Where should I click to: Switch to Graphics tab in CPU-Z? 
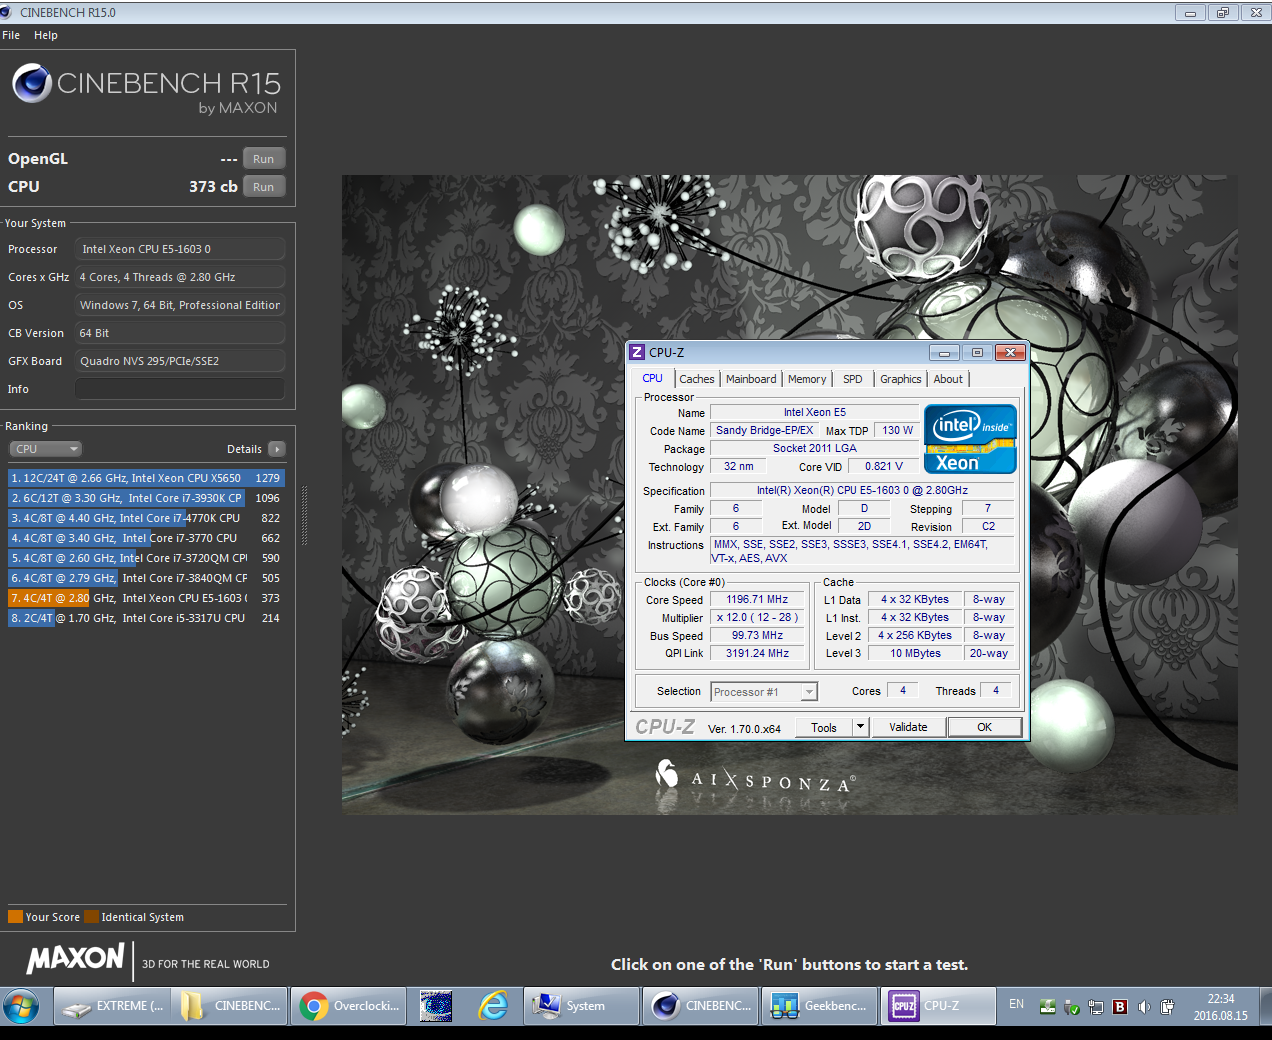(x=901, y=379)
